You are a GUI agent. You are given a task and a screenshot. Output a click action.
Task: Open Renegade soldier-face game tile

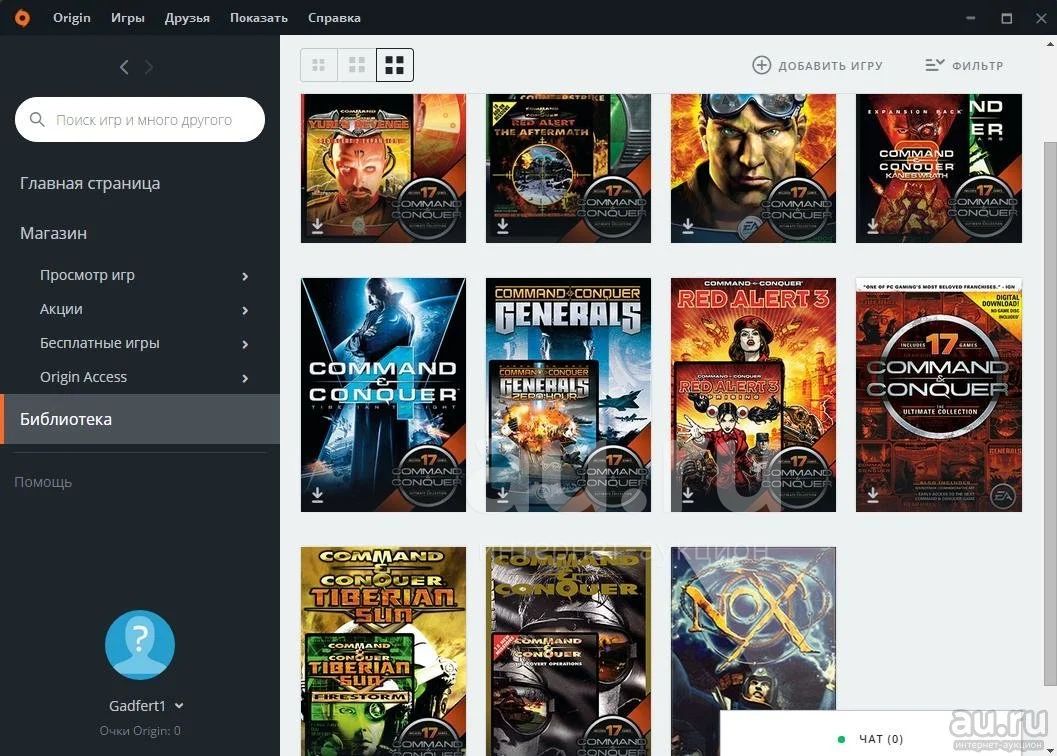pyautogui.click(x=753, y=168)
